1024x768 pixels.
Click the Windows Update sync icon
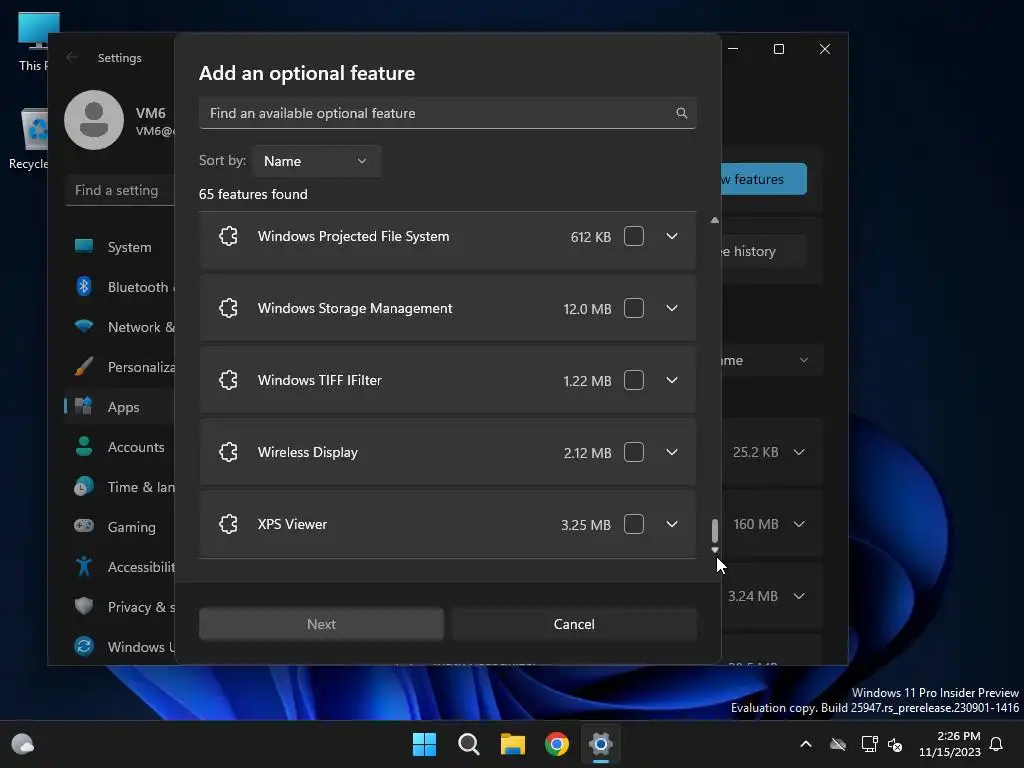84,646
